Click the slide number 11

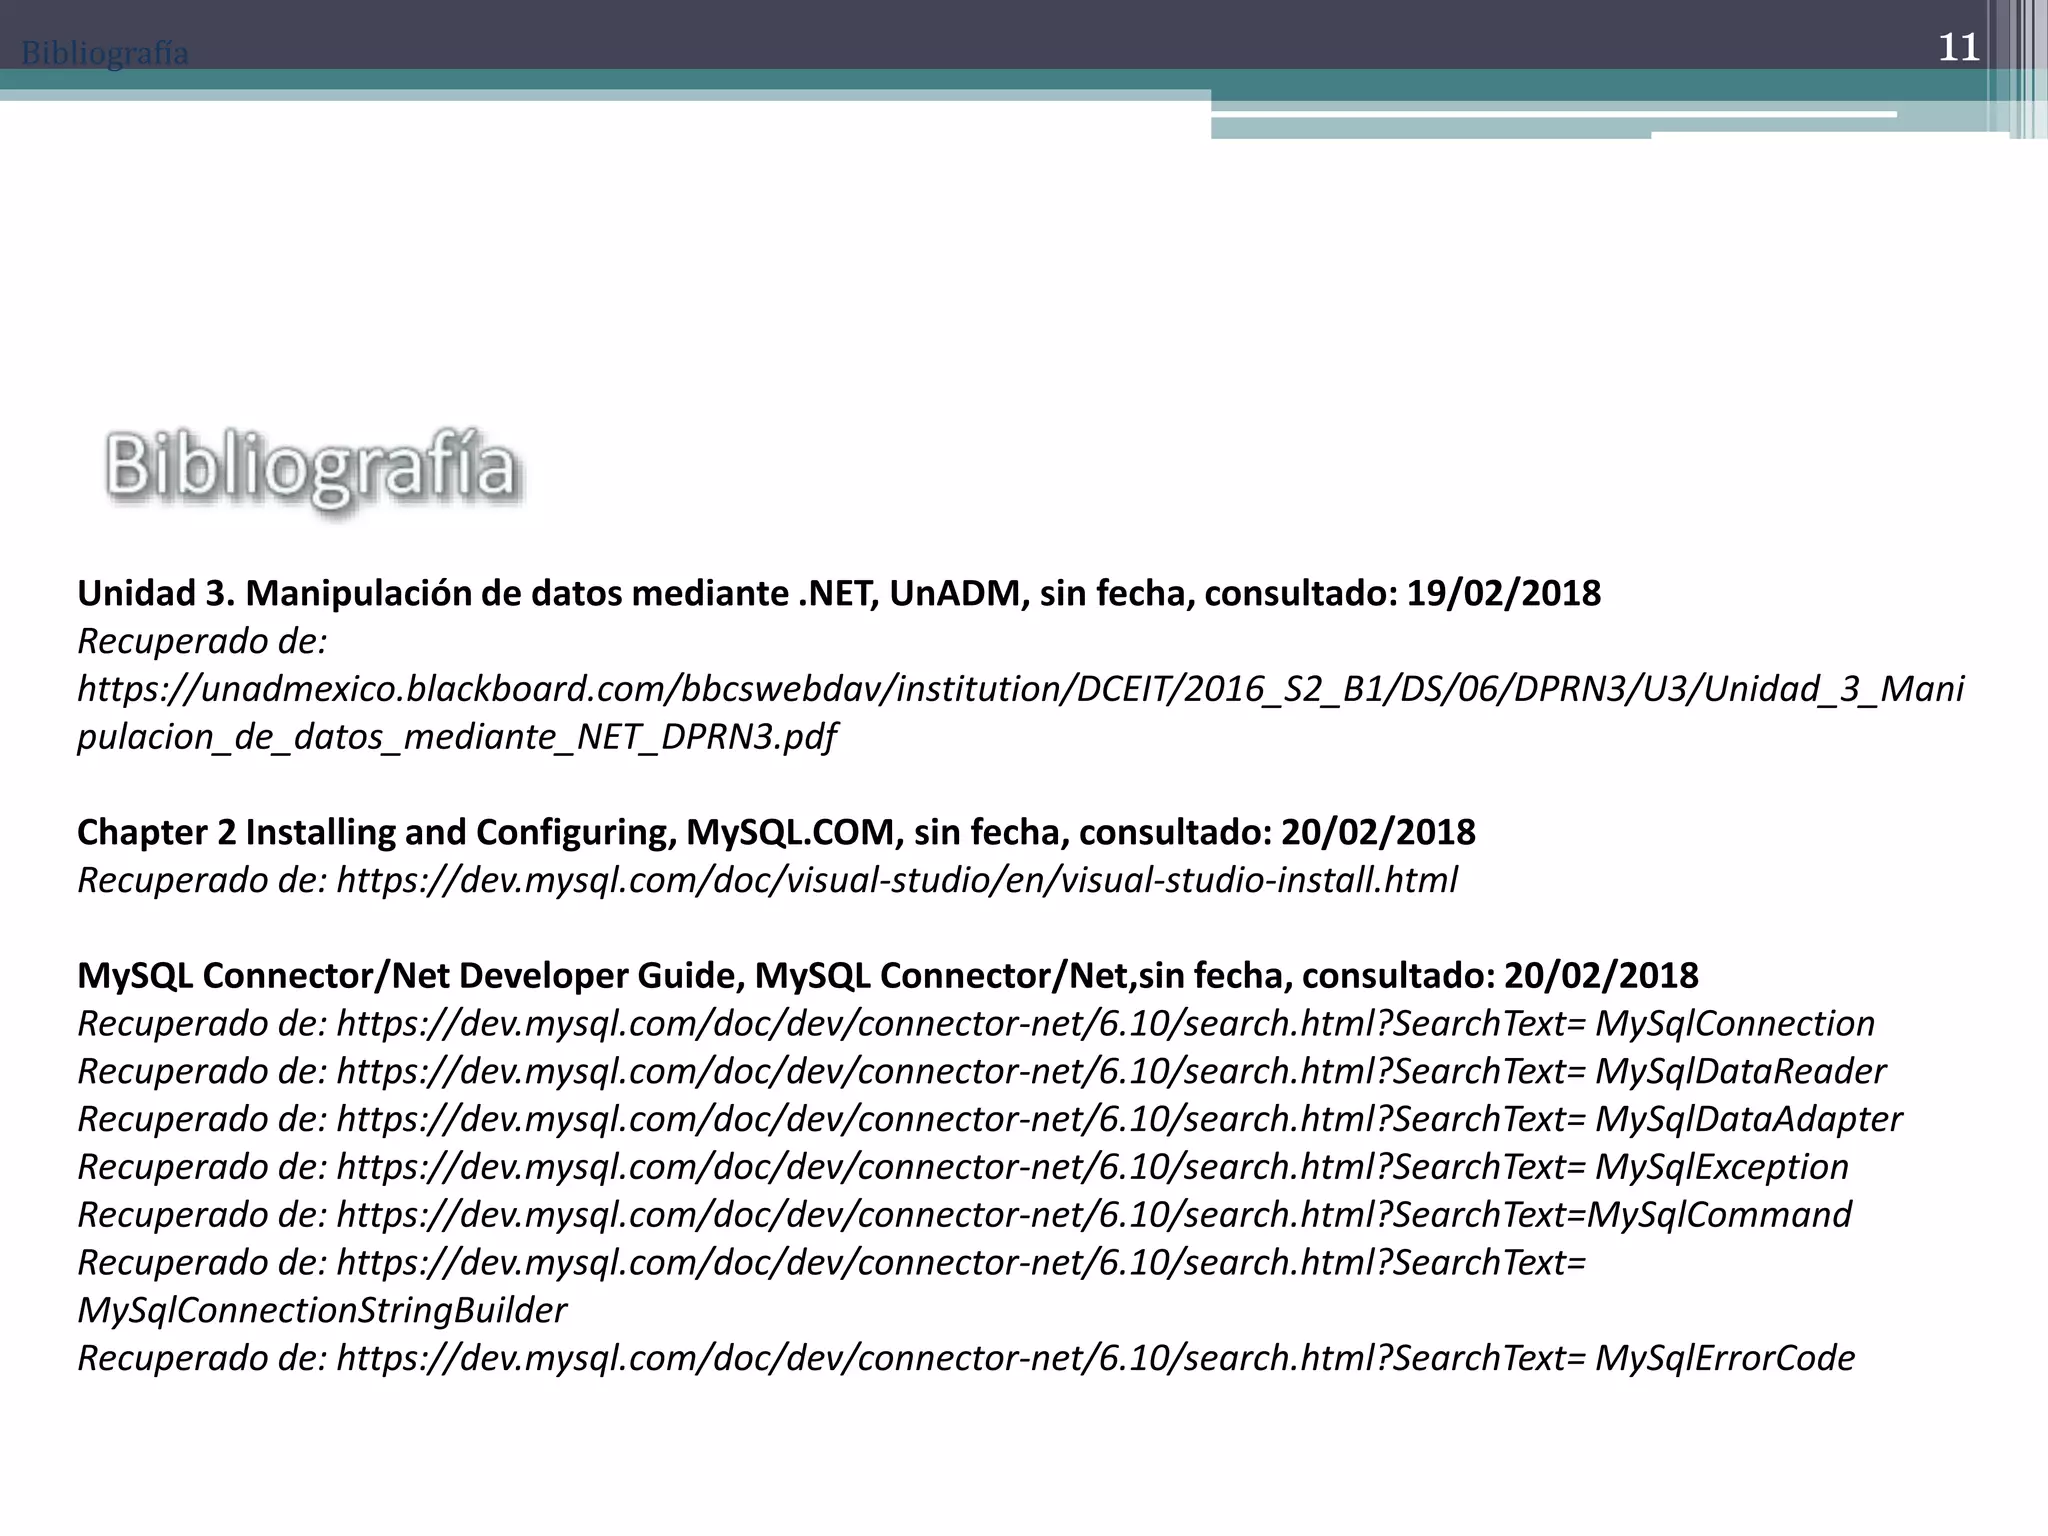point(1959,48)
